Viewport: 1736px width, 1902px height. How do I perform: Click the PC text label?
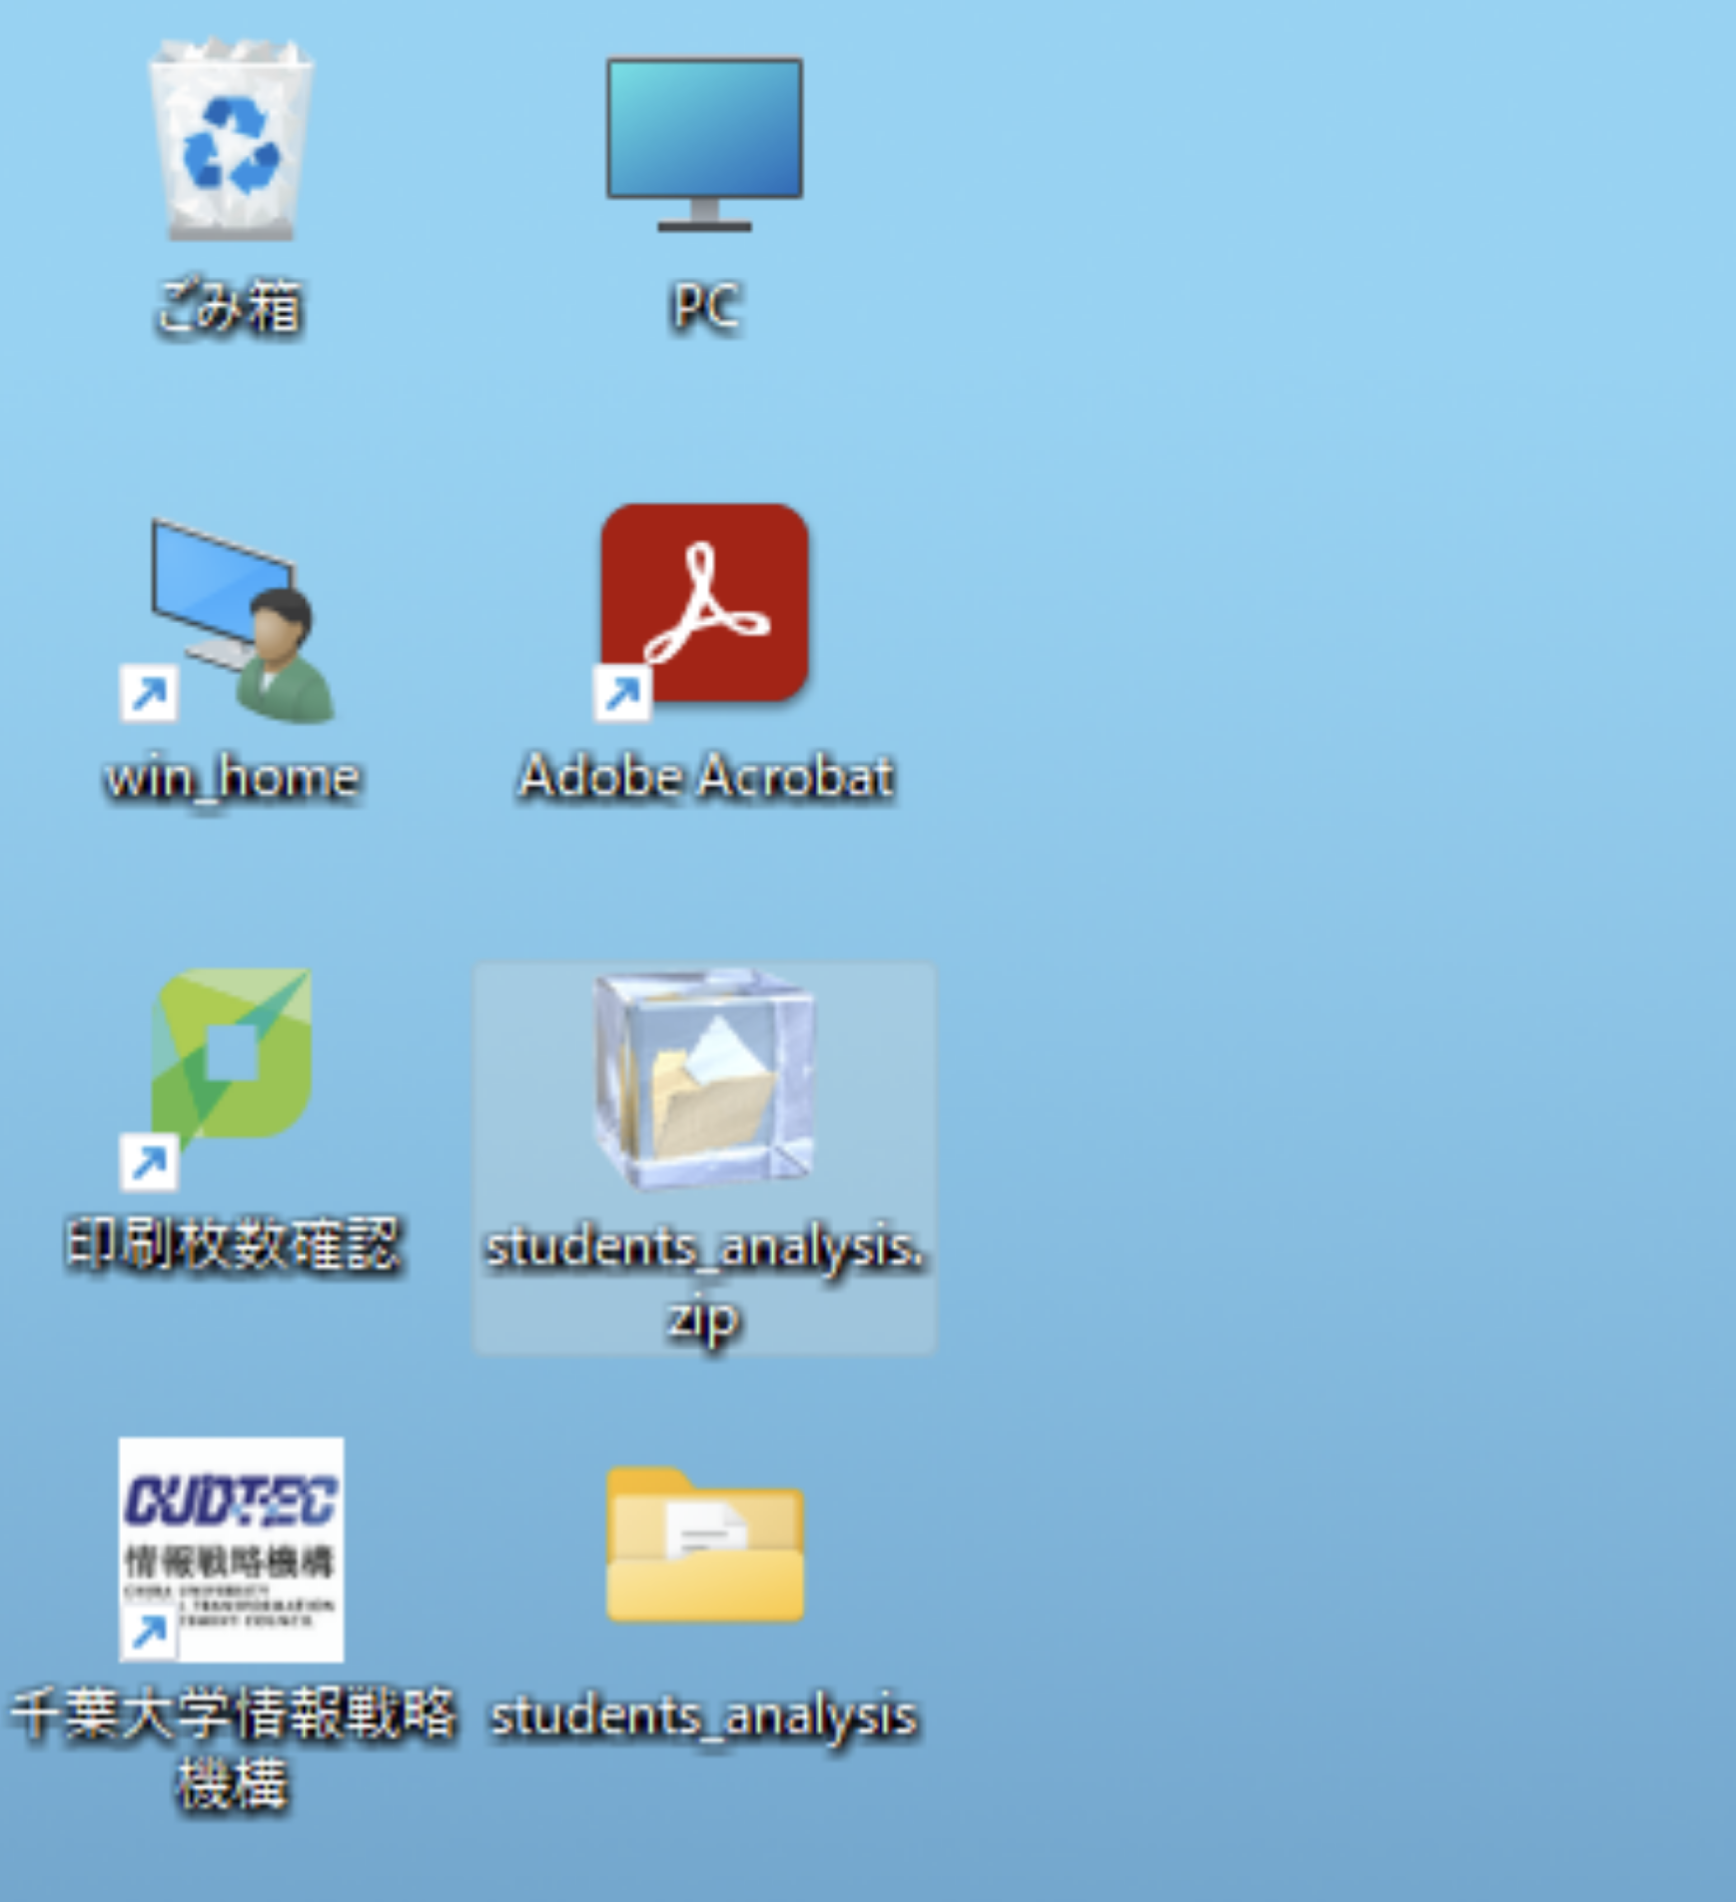click(x=705, y=307)
